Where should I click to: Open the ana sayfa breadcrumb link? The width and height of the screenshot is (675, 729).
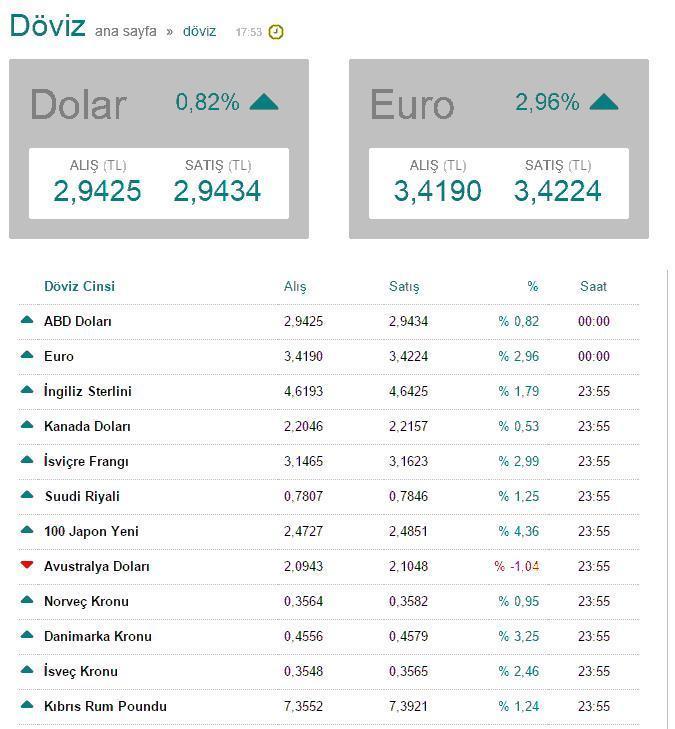click(x=125, y=32)
